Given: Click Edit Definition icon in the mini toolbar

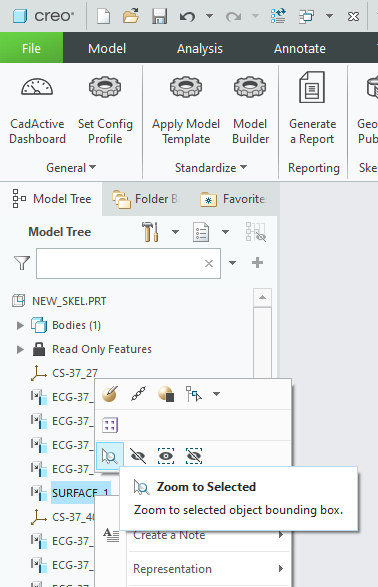Looking at the screenshot, I should tap(110, 394).
